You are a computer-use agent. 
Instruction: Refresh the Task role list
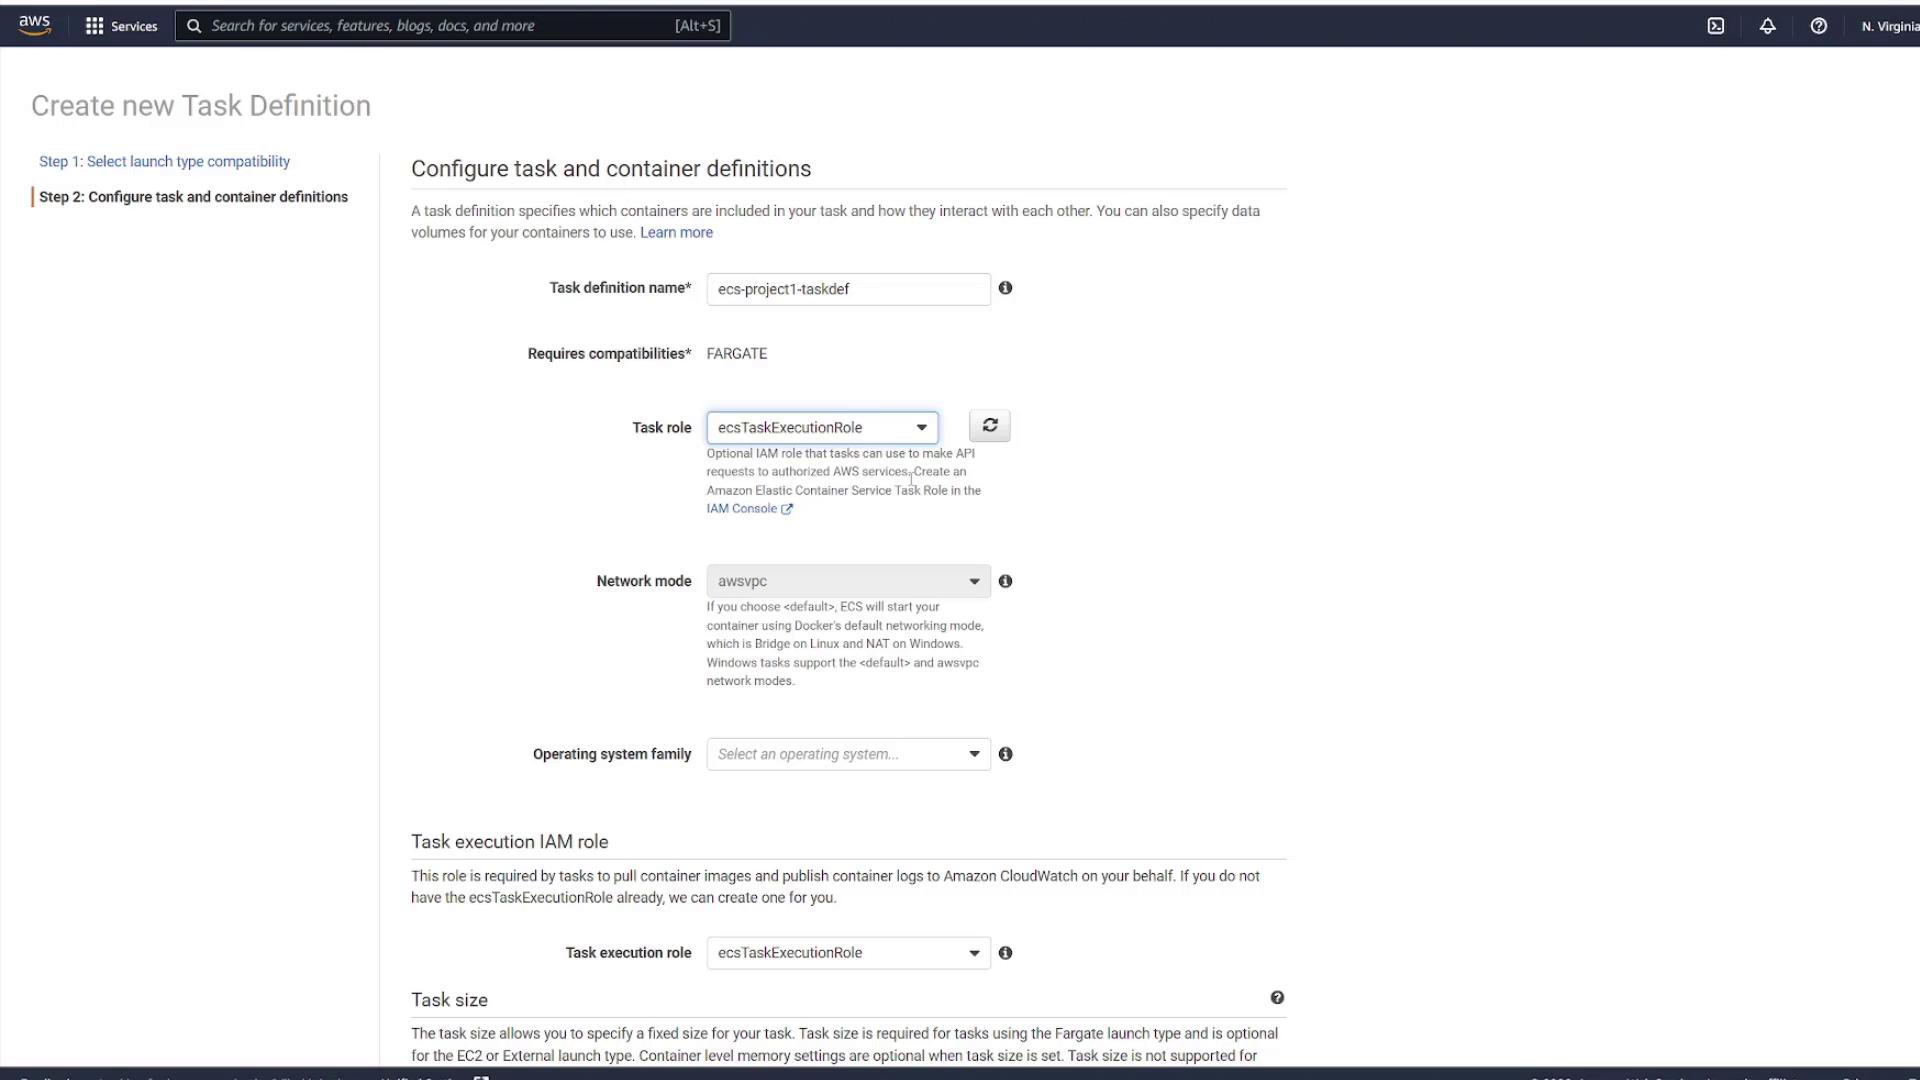click(990, 426)
